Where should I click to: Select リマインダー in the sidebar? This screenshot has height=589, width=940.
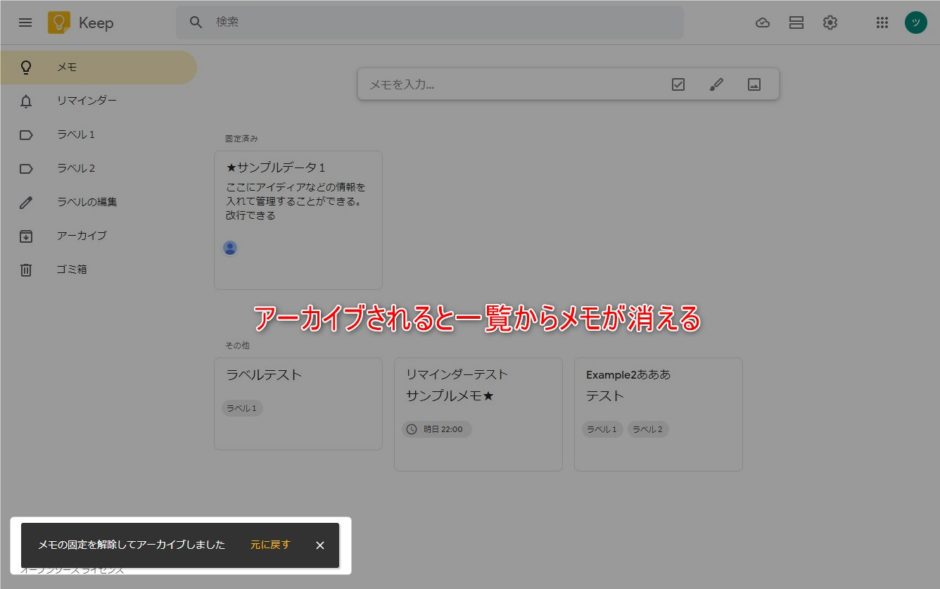[87, 101]
